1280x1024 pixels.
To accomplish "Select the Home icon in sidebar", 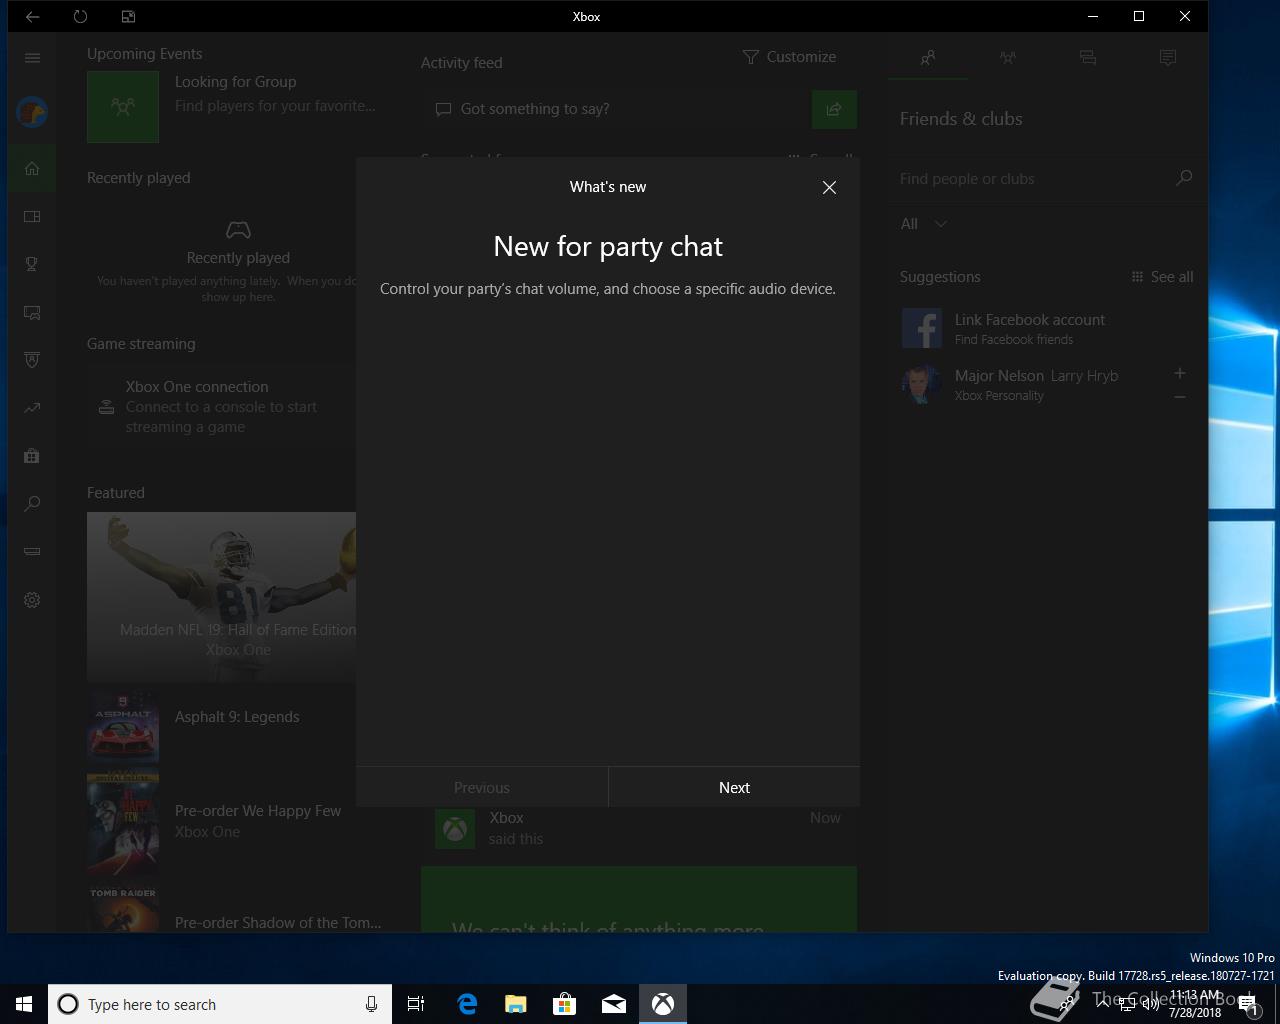I will click(32, 168).
